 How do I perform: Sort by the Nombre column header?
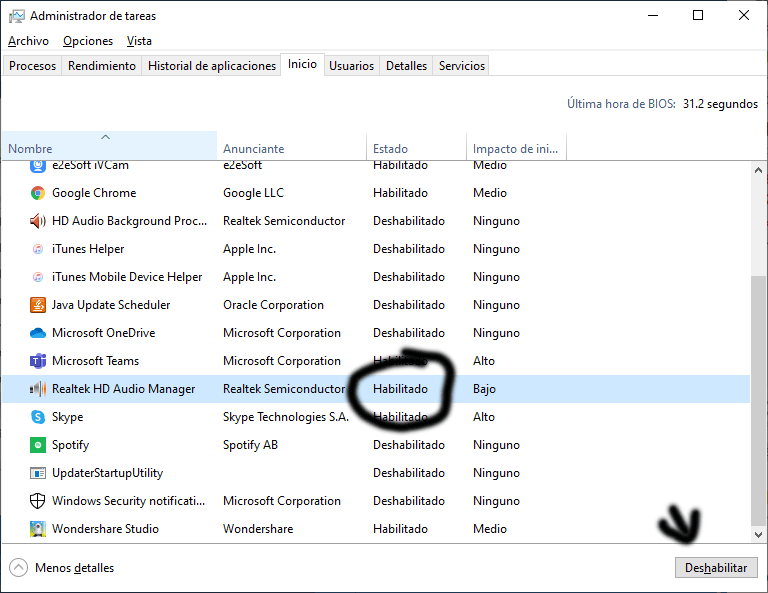click(x=109, y=145)
